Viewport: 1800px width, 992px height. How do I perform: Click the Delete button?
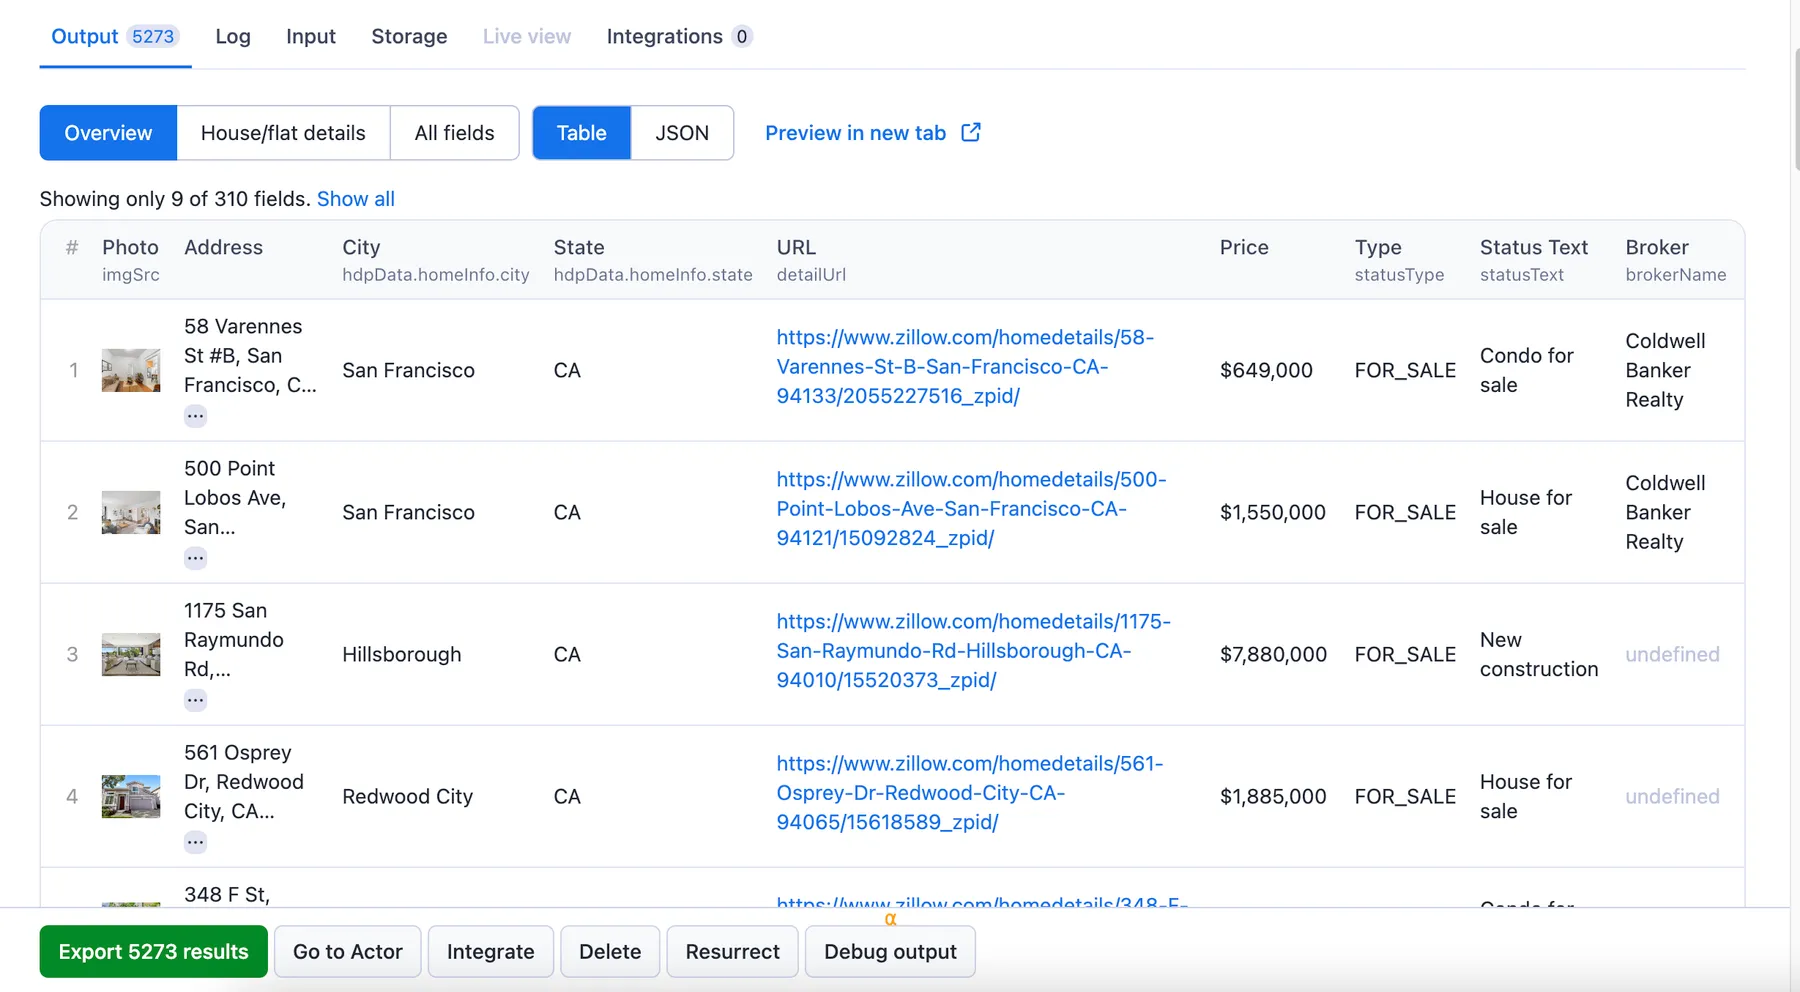[x=610, y=951]
